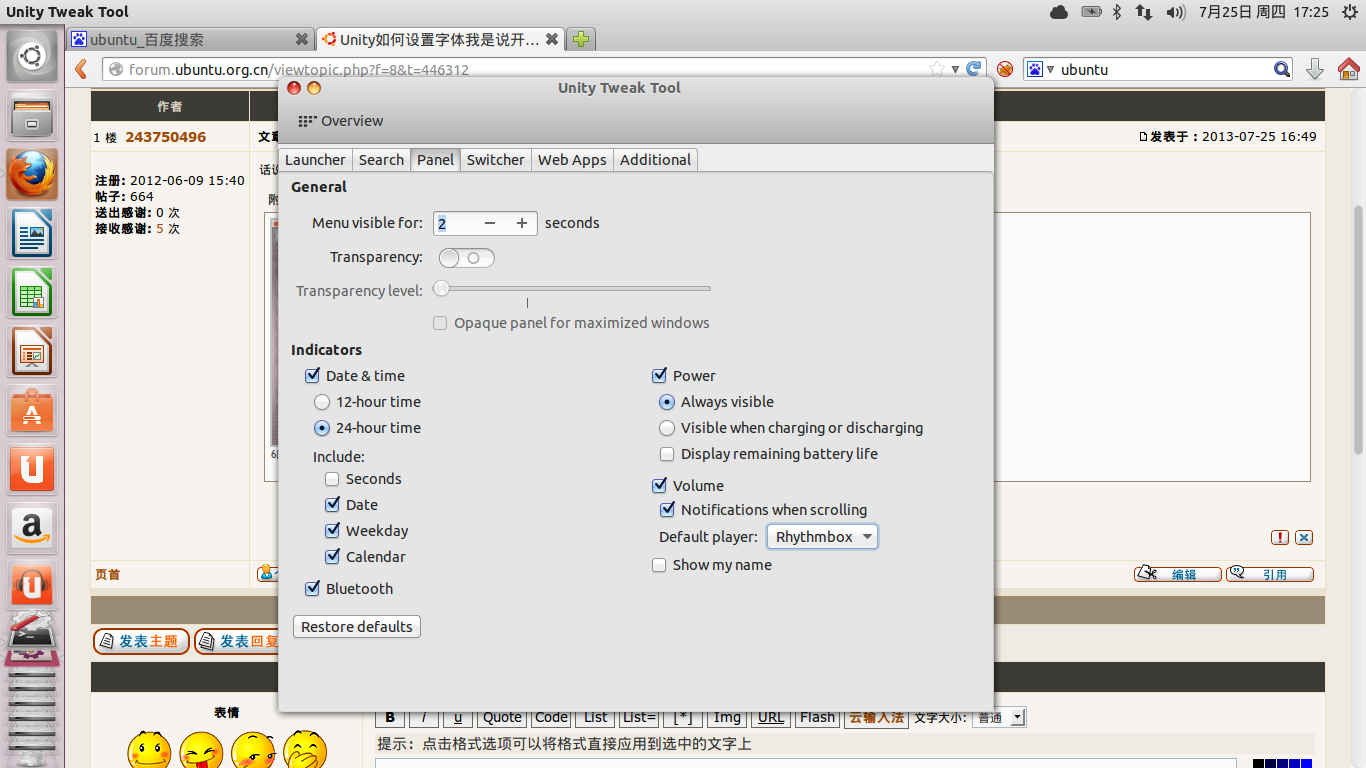This screenshot has width=1366, height=768.
Task: Open Amazon launcher icon
Action: click(32, 528)
